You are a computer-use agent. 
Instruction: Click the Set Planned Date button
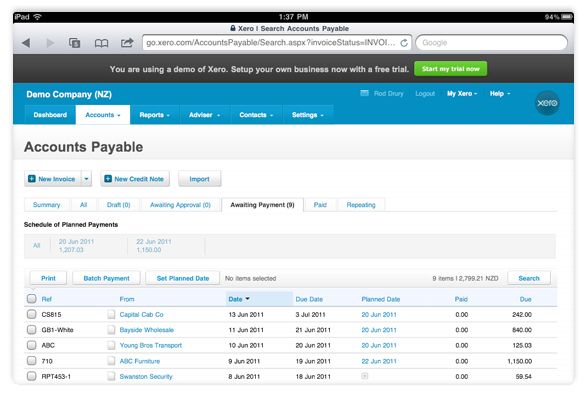pos(183,278)
